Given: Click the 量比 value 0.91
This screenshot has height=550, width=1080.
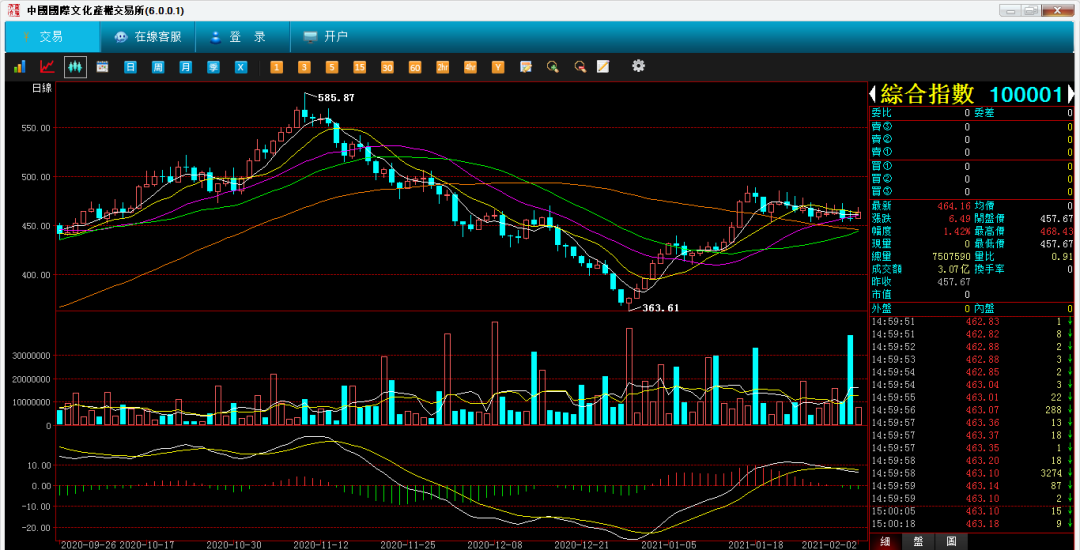Looking at the screenshot, I should [1063, 256].
